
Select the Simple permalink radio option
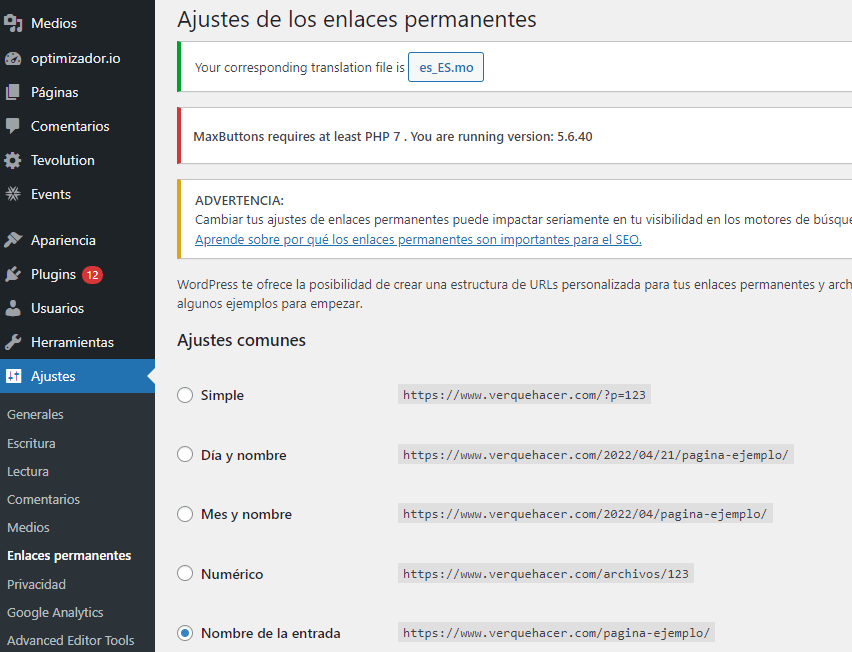point(185,395)
